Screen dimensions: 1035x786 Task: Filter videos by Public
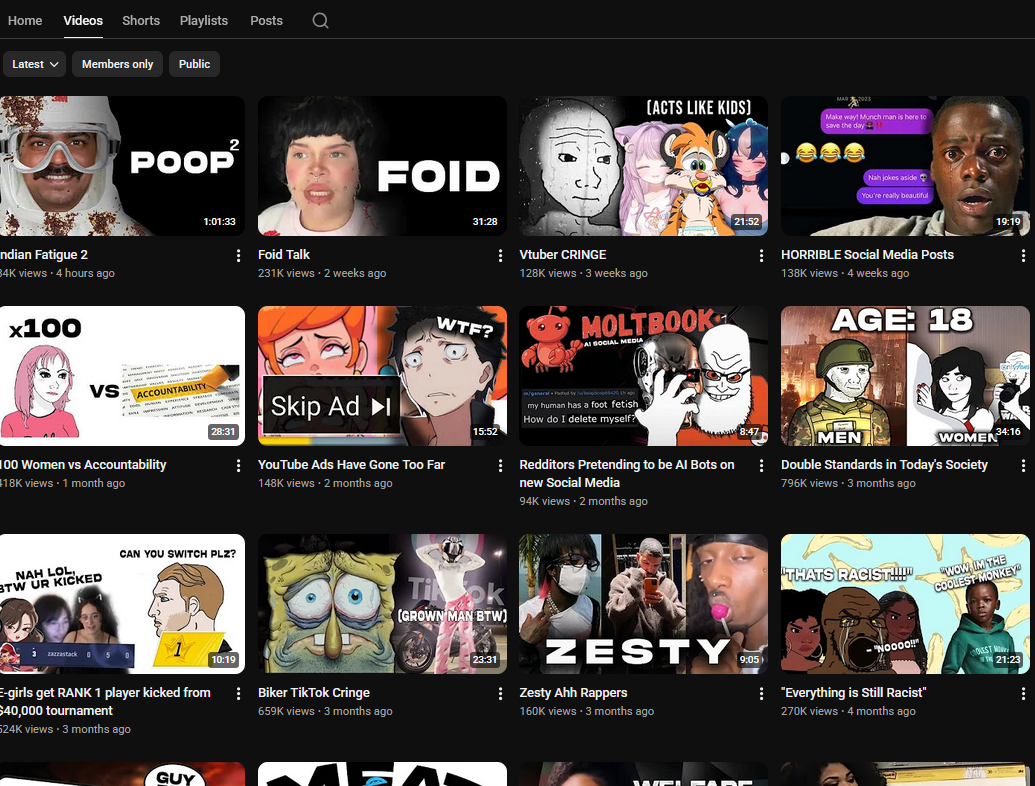[194, 64]
